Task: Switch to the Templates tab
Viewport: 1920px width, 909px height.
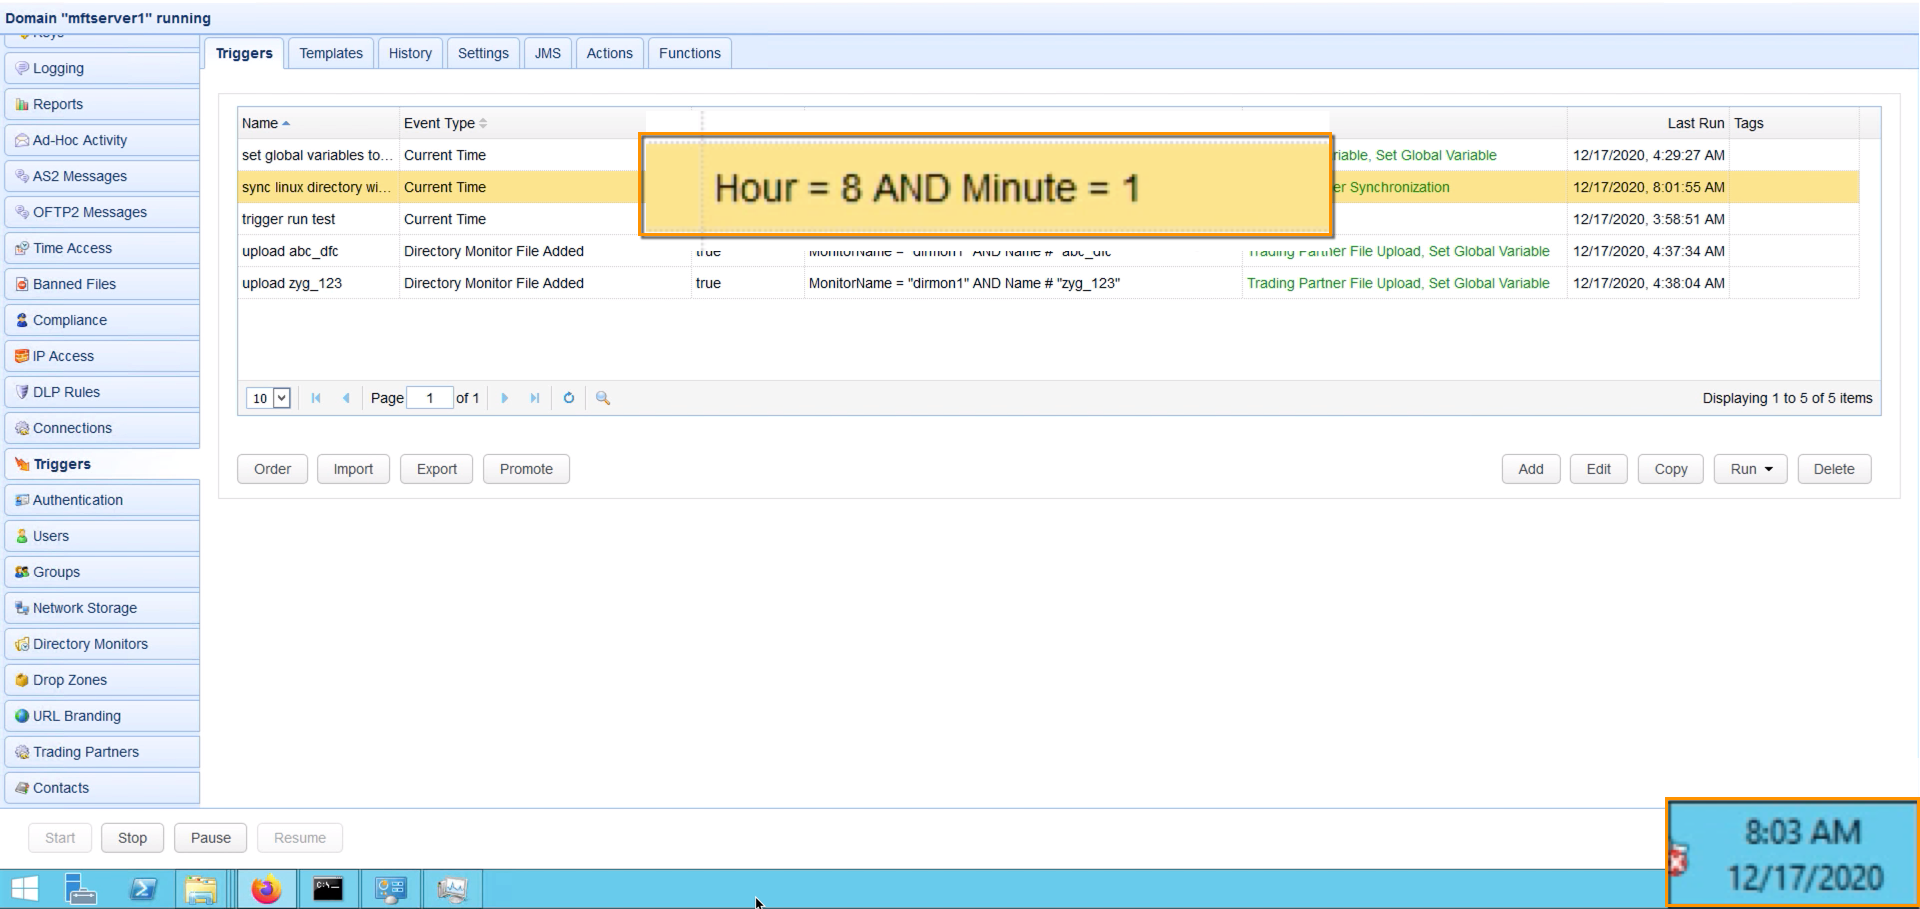Action: (331, 53)
